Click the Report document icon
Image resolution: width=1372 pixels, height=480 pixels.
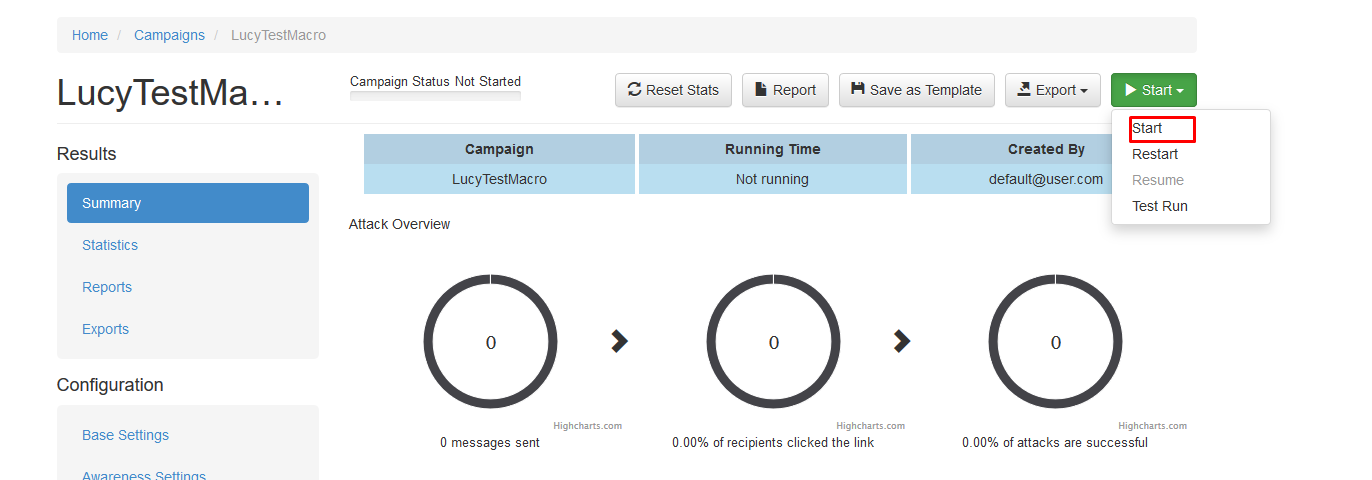[761, 90]
